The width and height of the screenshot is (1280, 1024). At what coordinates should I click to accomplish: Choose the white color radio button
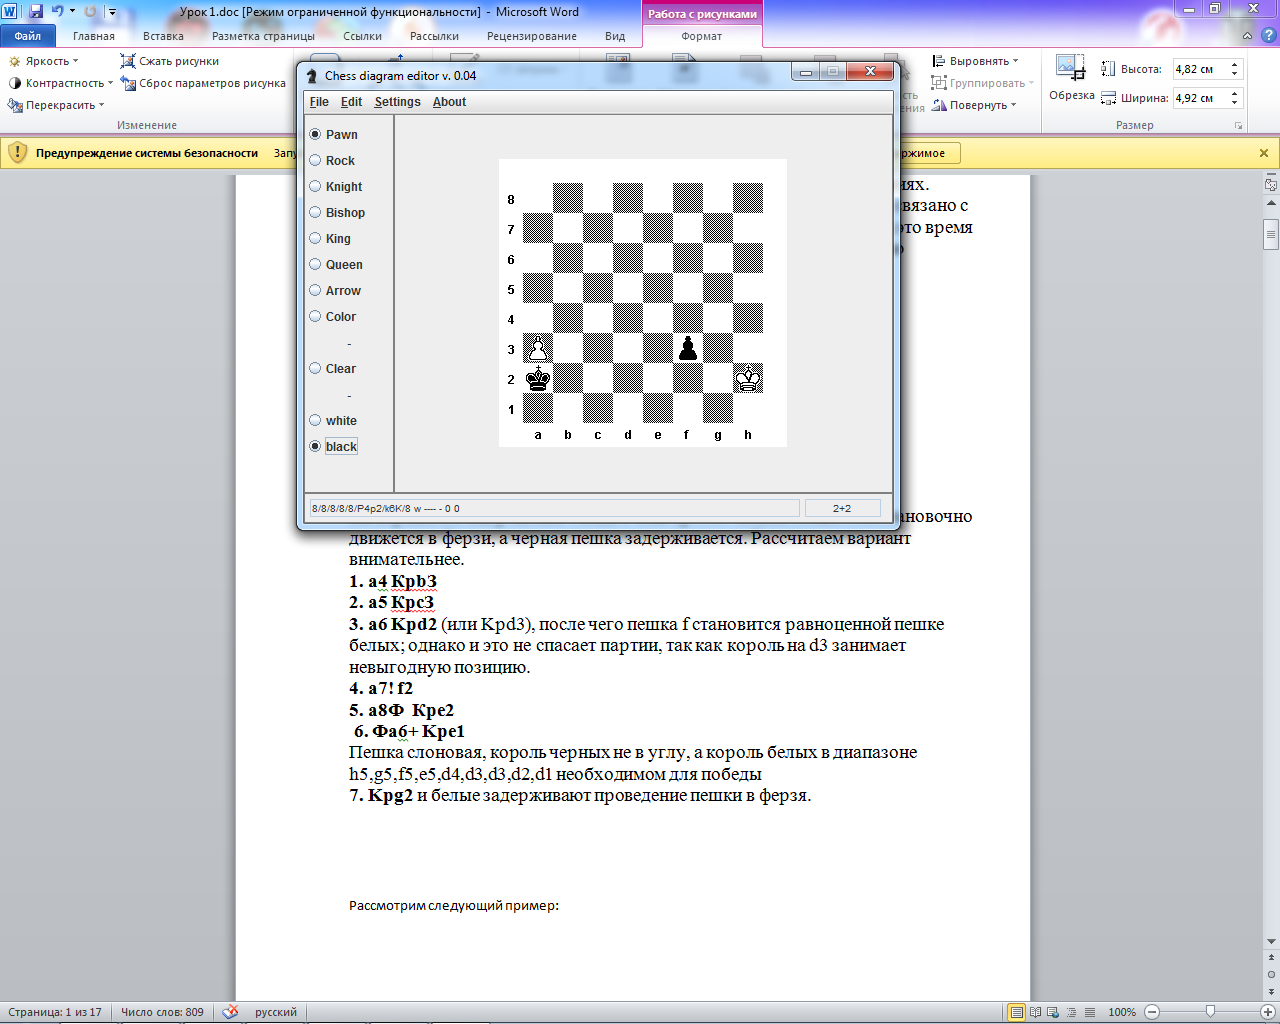click(x=316, y=421)
